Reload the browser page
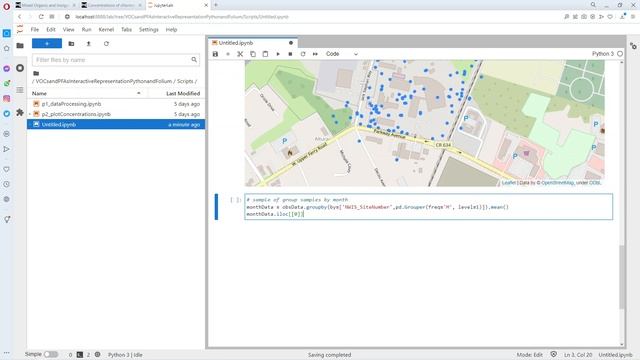 tap(41, 17)
